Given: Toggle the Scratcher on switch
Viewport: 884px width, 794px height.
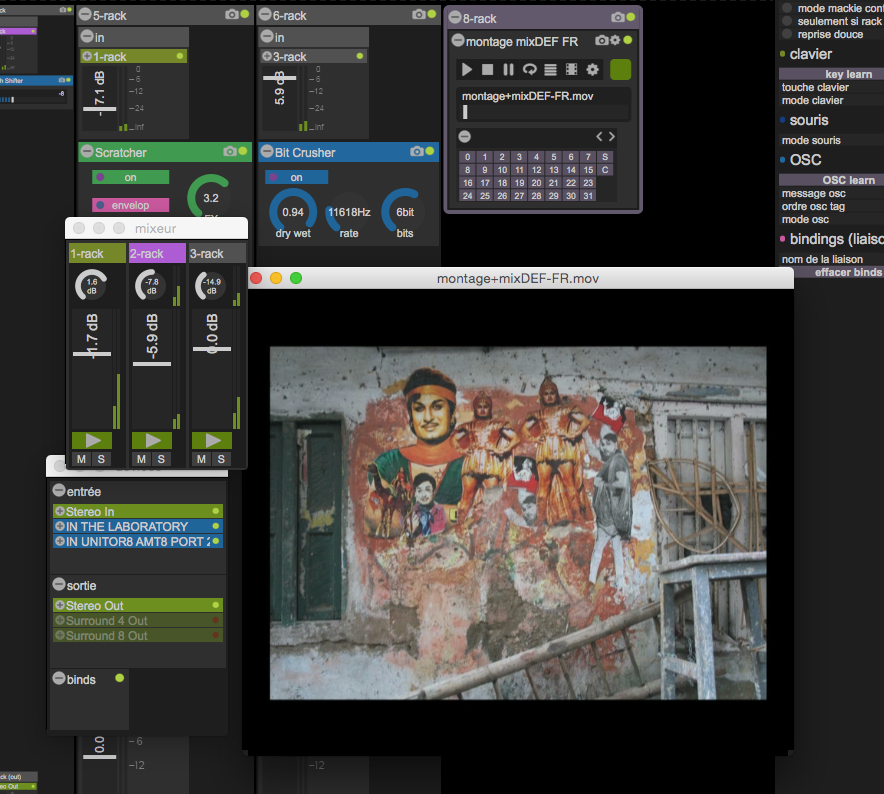Looking at the screenshot, I should tap(130, 177).
